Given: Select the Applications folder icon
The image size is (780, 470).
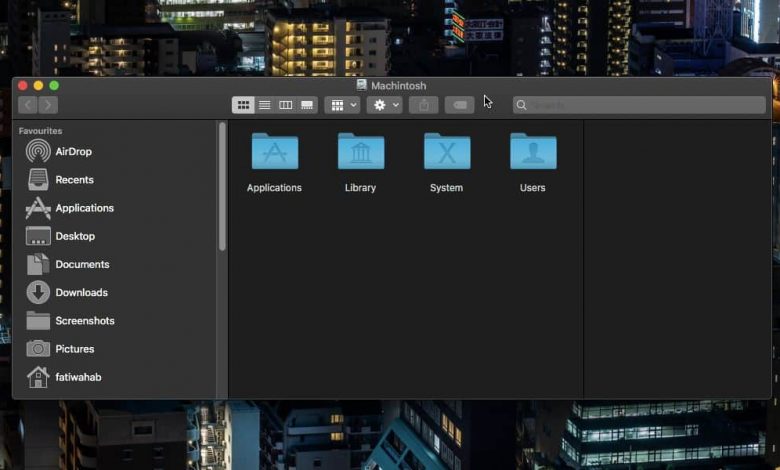Looking at the screenshot, I should [x=275, y=151].
